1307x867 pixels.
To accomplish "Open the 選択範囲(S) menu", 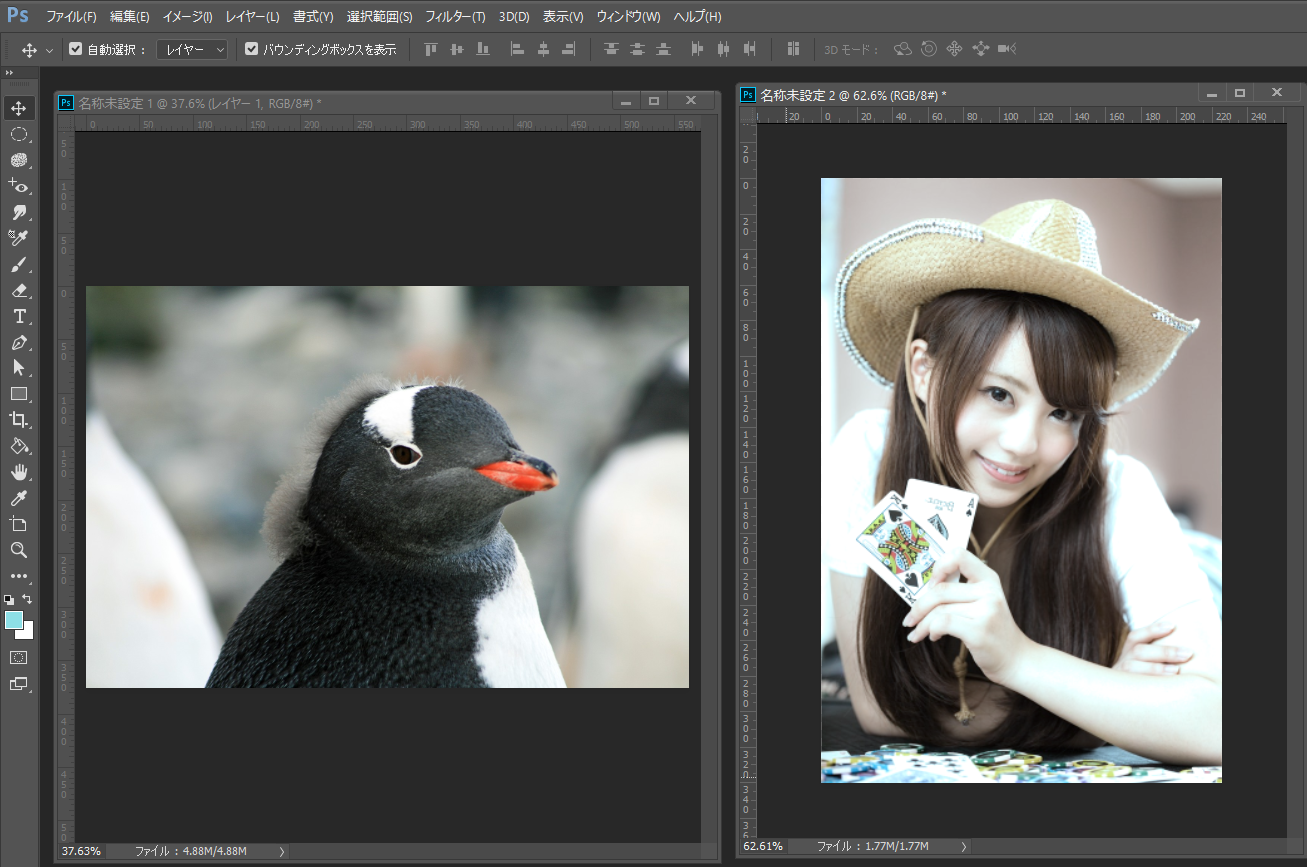I will tap(380, 17).
